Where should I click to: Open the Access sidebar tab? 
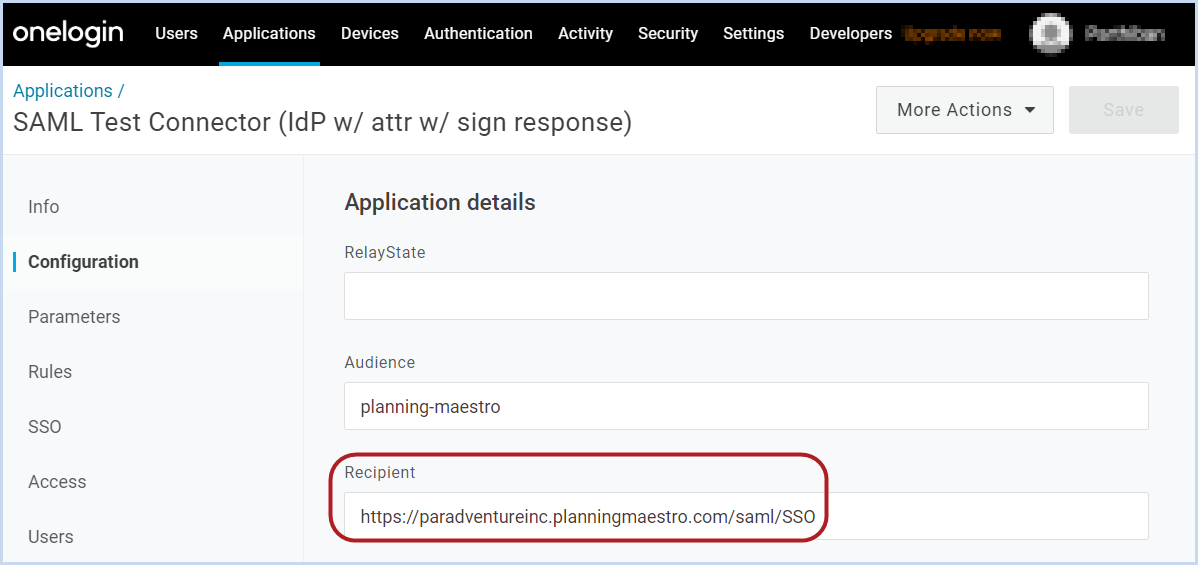(x=57, y=482)
